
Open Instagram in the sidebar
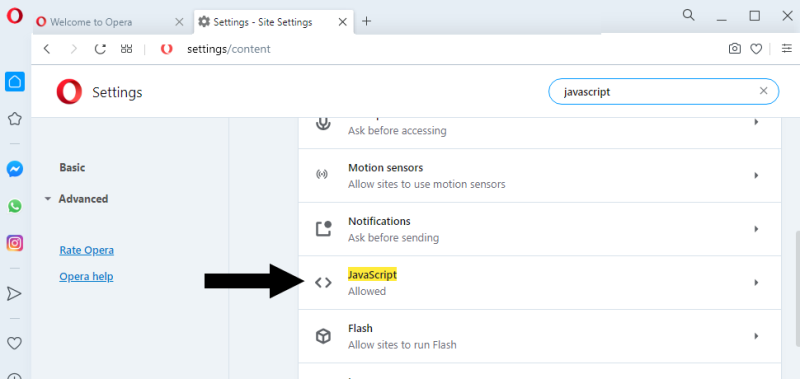click(x=15, y=243)
